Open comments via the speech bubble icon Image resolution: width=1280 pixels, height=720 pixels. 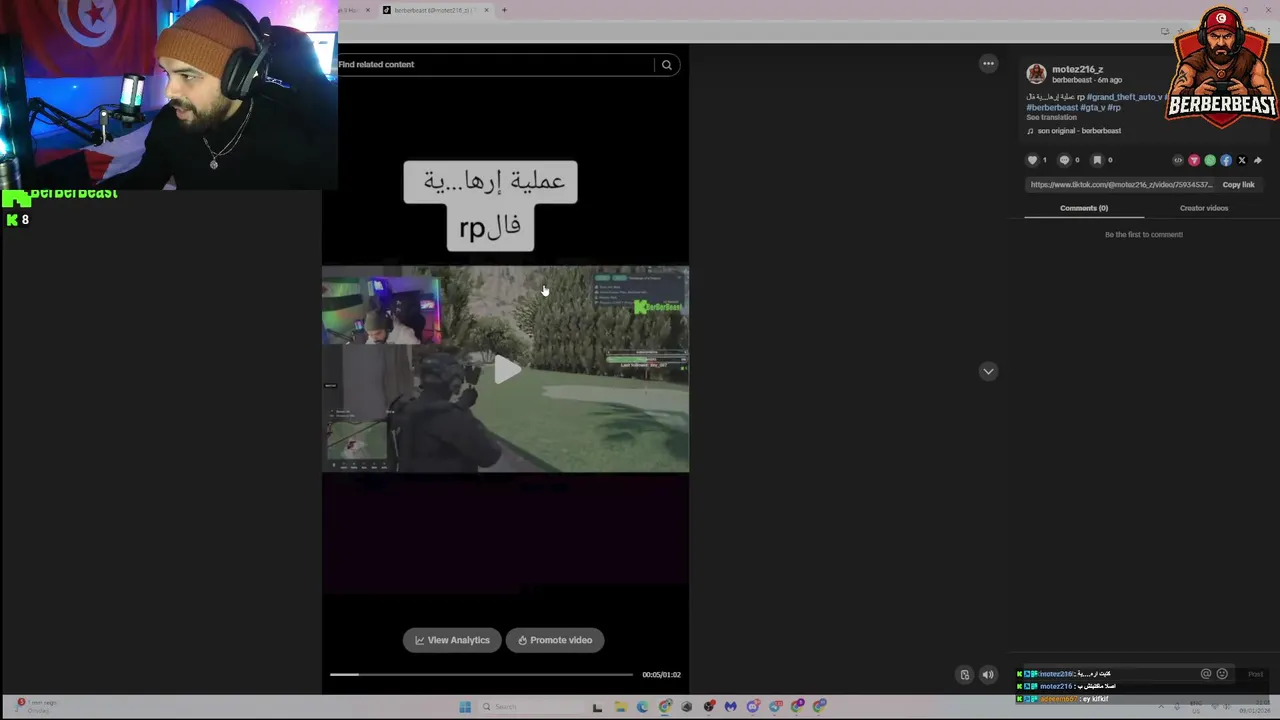tap(1064, 160)
